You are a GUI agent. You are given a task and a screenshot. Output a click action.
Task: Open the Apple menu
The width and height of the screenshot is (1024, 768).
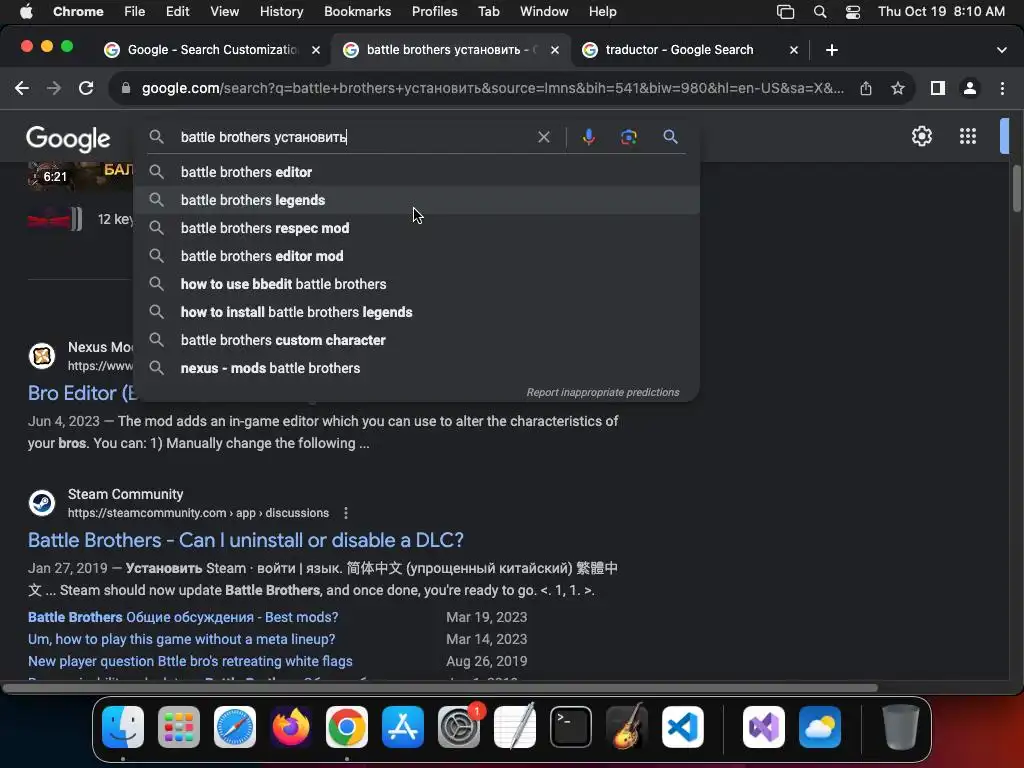point(26,12)
